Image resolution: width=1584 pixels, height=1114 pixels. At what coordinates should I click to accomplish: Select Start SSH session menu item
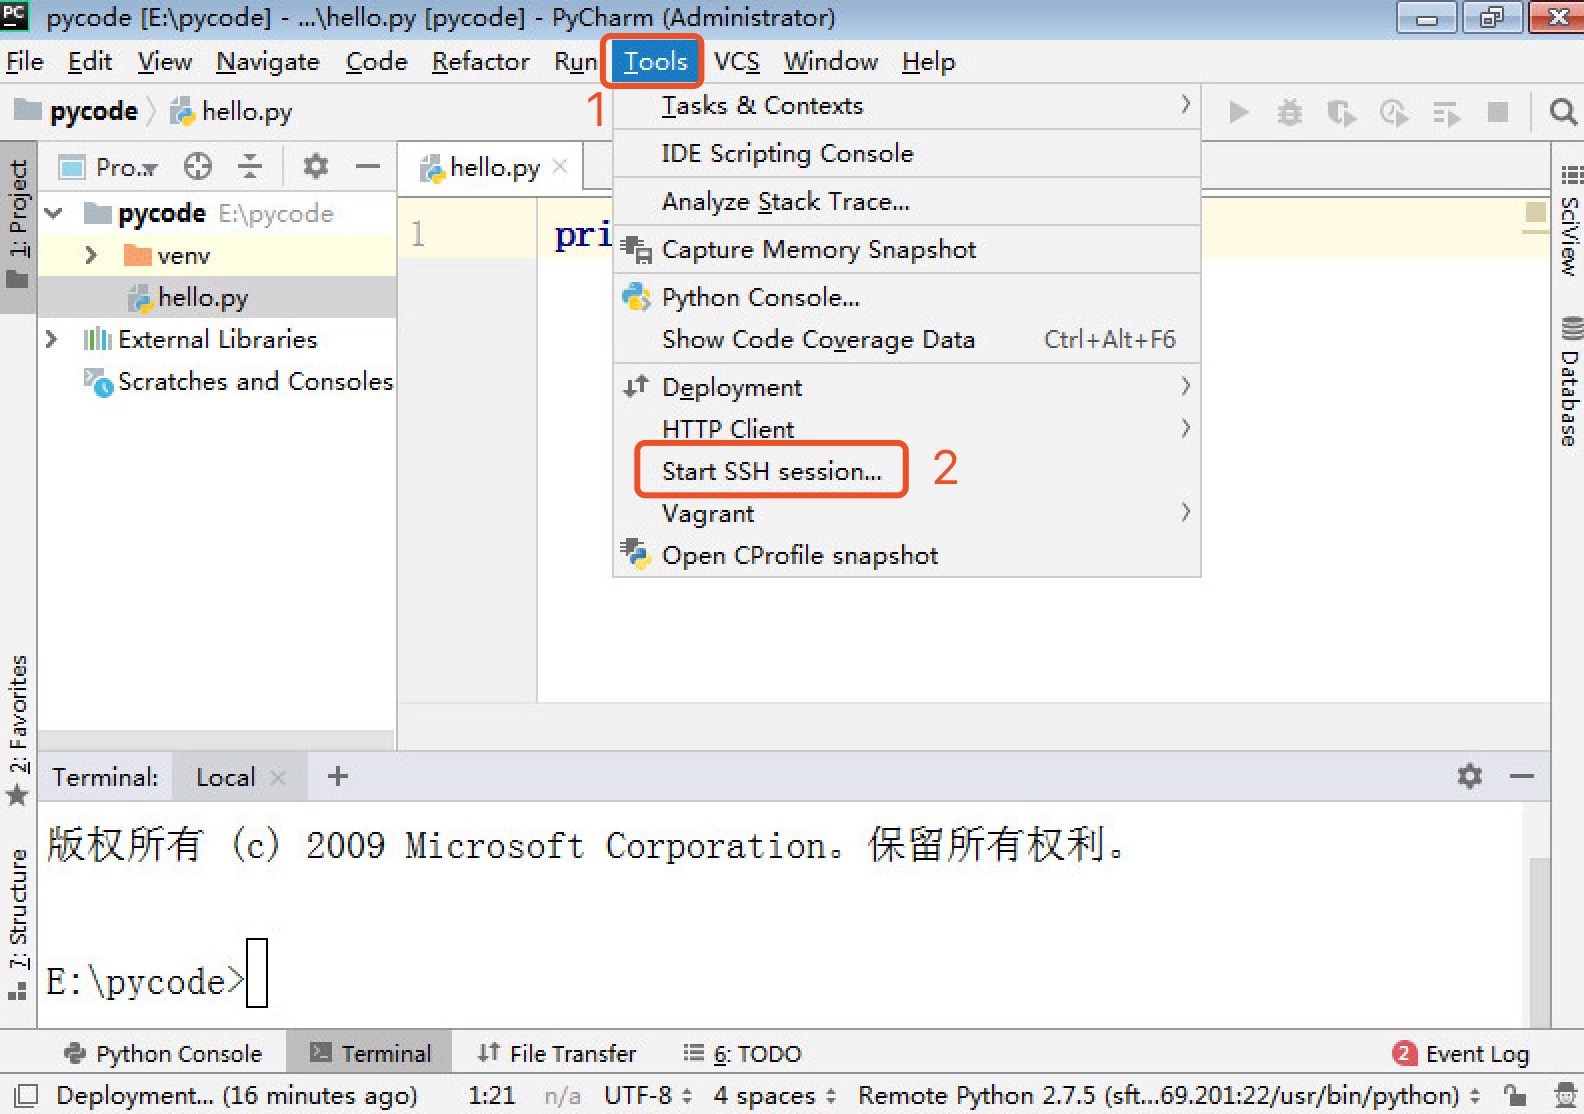click(x=906, y=471)
